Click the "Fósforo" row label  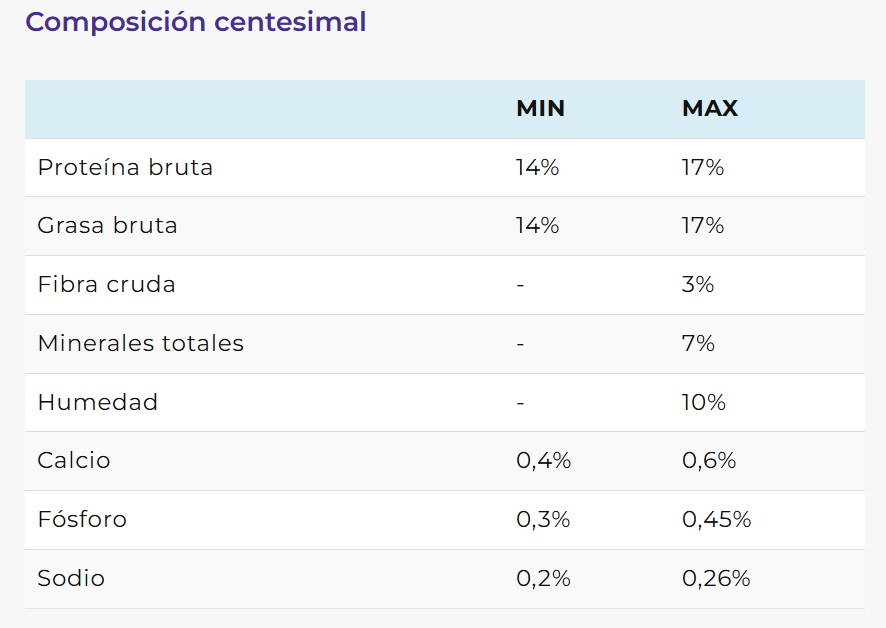coord(82,520)
